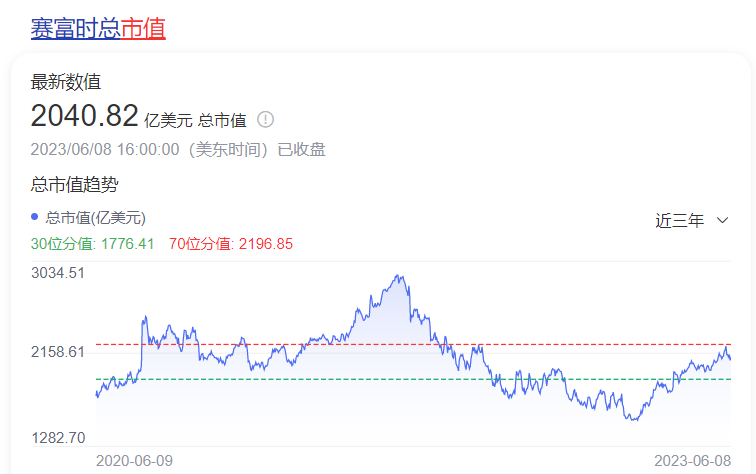
Task: Click the blue legend dot for 总市值(亿美元)
Action: coord(35,216)
